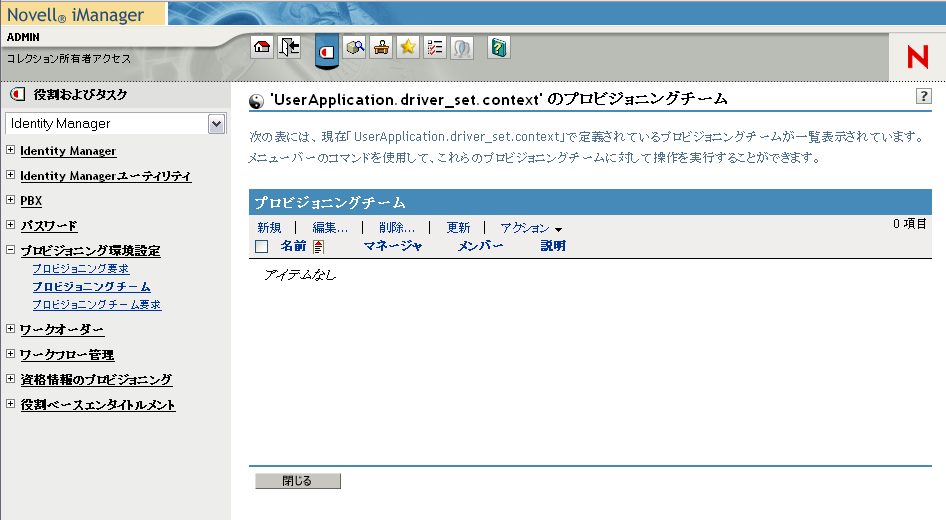Viewport: 946px width, 520px height.
Task: Expand the 資格情報のプロビジョニング node
Action: click(10, 378)
